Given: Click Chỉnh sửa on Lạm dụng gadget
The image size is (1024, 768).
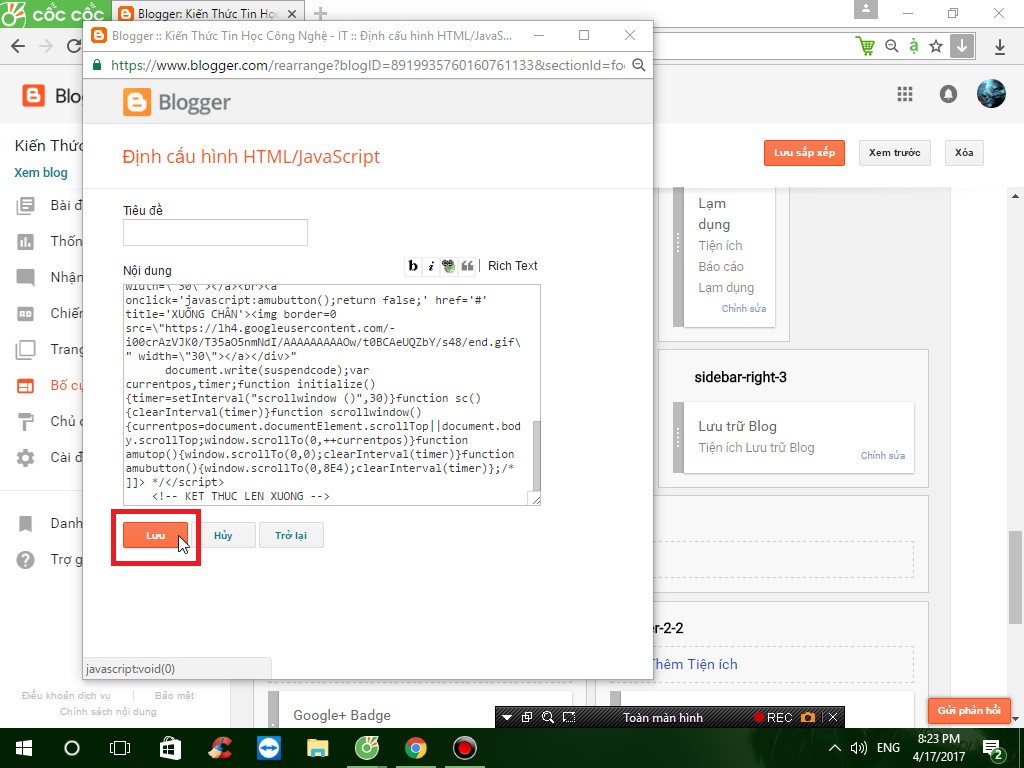Looking at the screenshot, I should click(x=744, y=308).
